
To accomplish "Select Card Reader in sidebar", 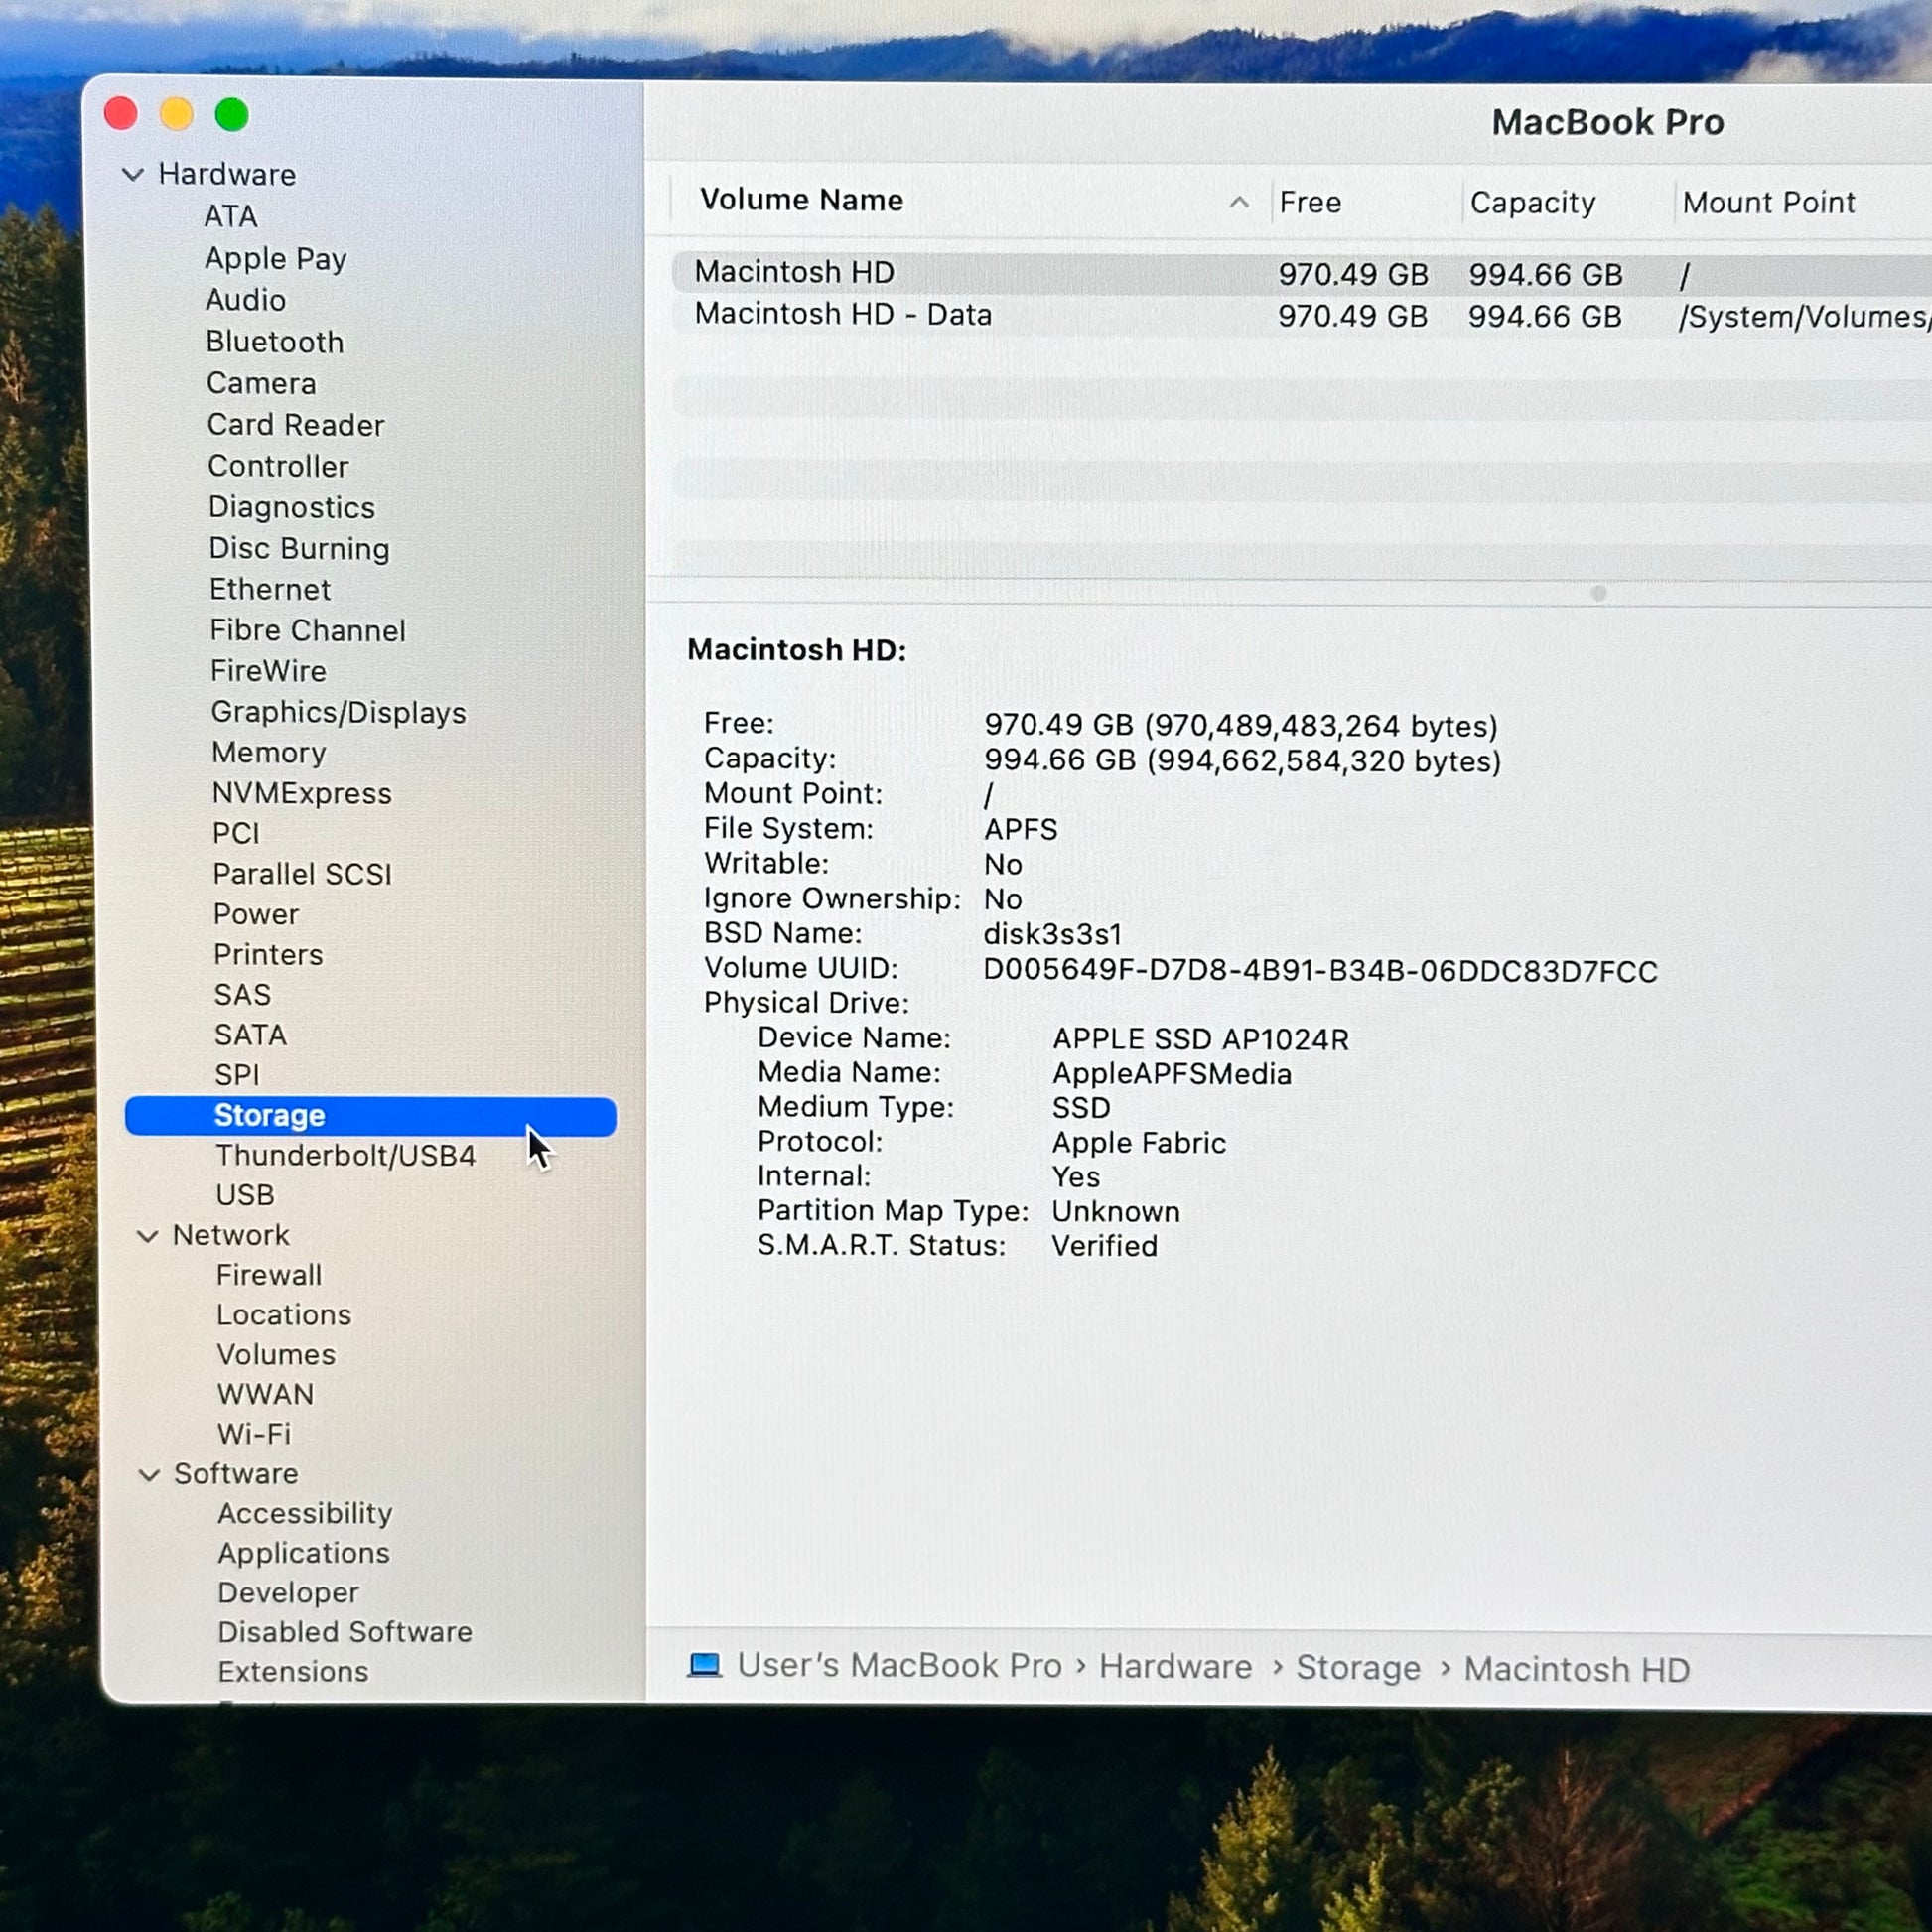I will pyautogui.click(x=296, y=425).
